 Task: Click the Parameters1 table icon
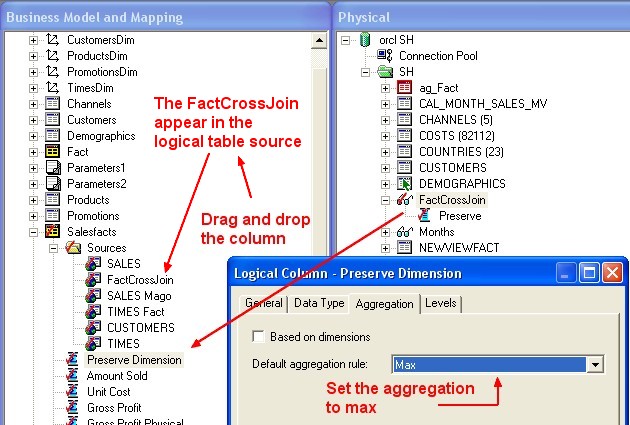(x=53, y=168)
